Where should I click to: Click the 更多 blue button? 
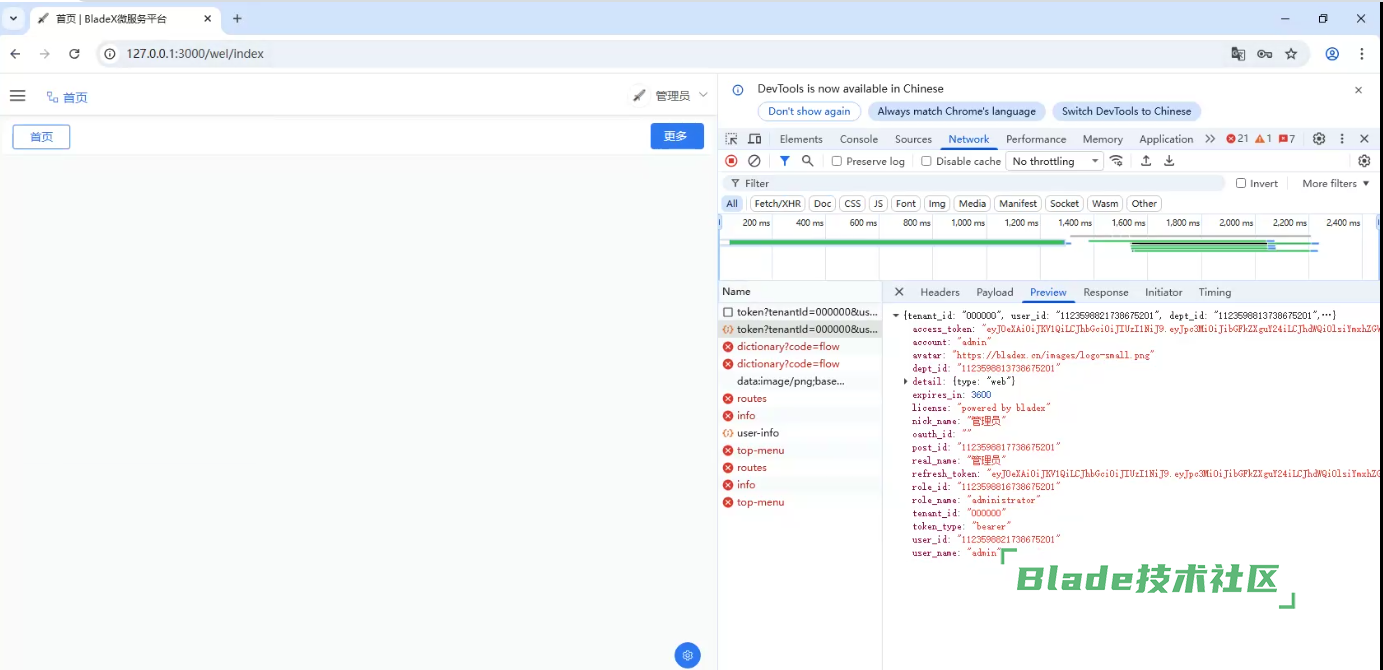click(677, 136)
